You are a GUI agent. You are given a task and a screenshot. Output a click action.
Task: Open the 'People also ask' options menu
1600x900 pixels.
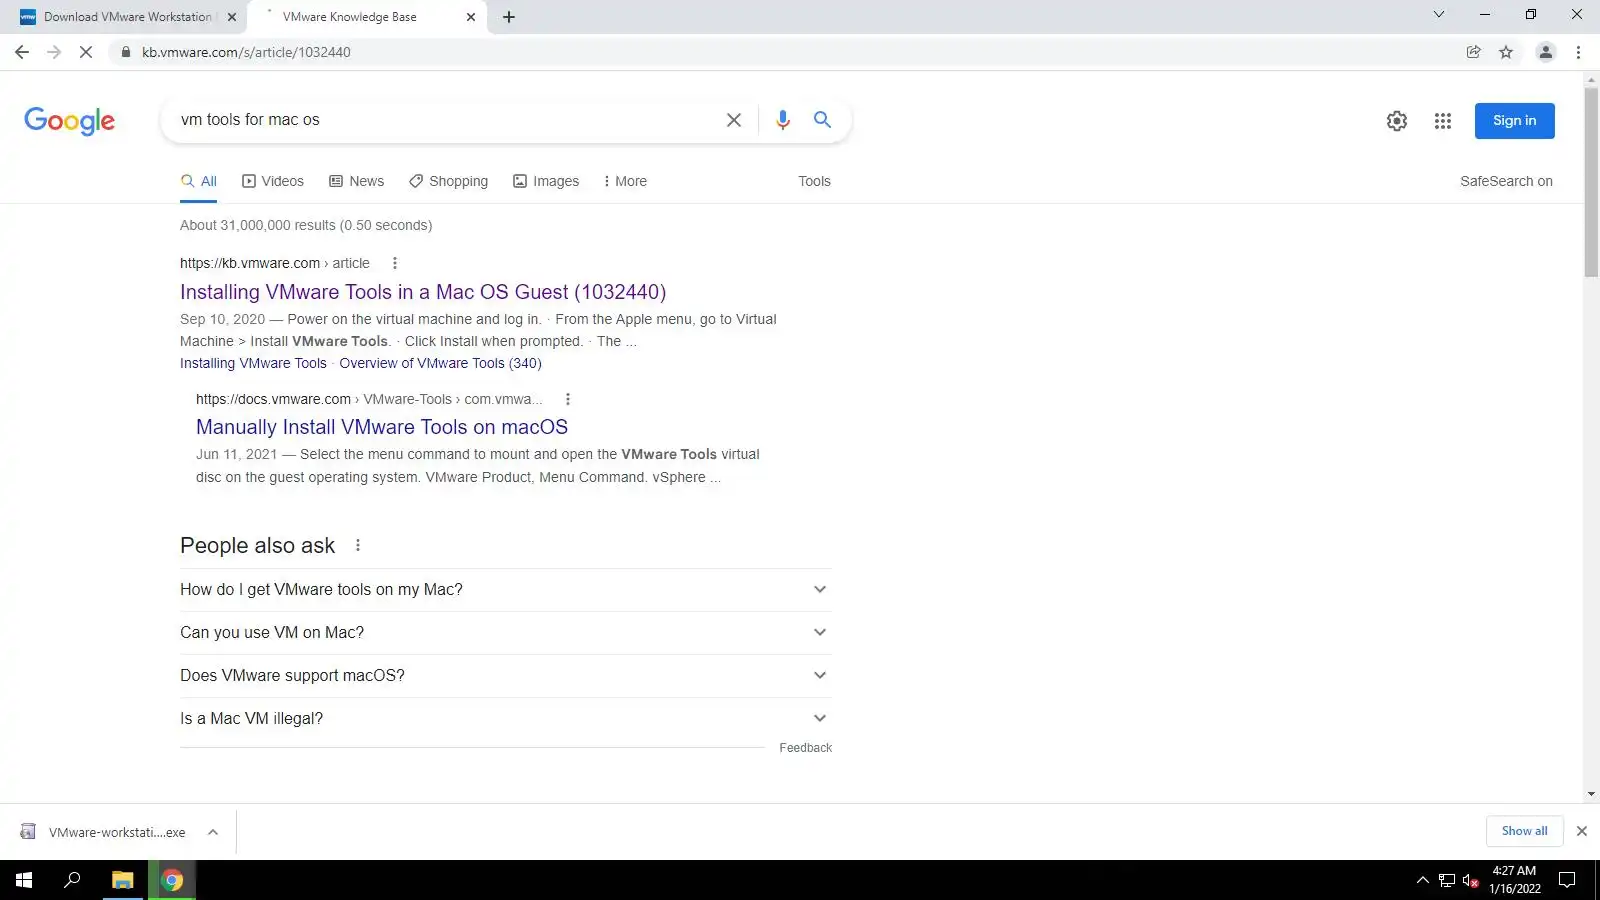[358, 545]
